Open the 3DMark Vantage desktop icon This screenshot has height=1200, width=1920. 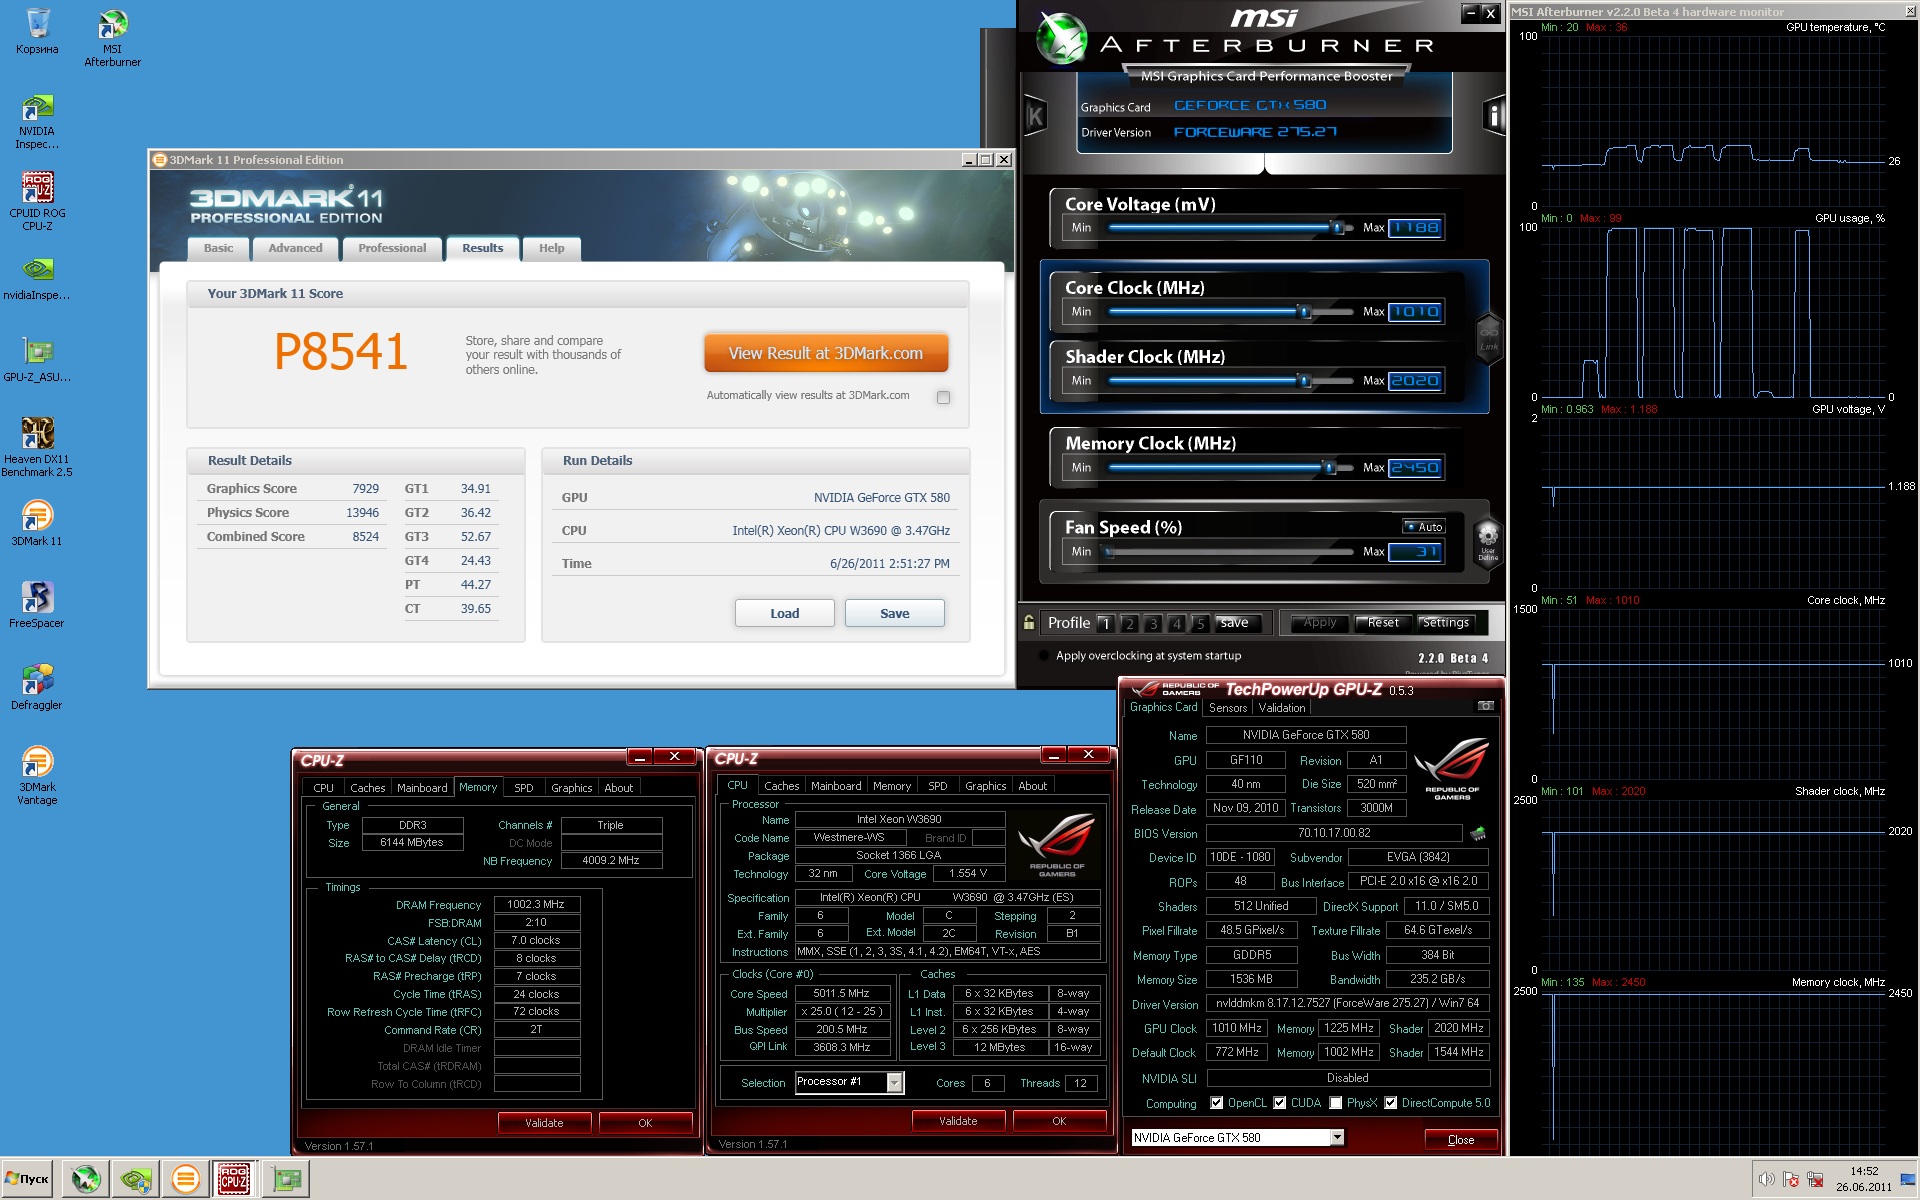coord(37,776)
